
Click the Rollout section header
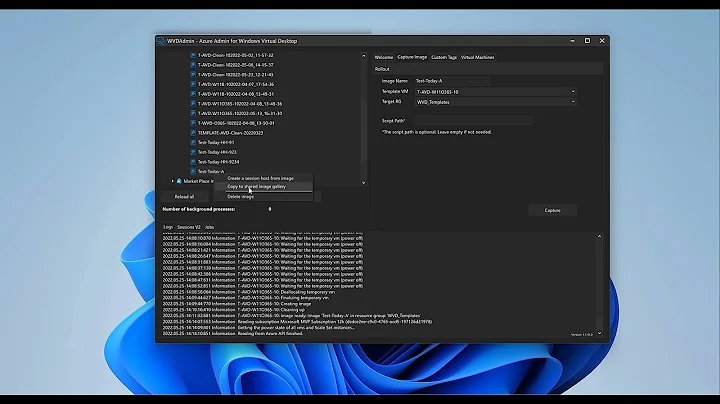coord(488,69)
